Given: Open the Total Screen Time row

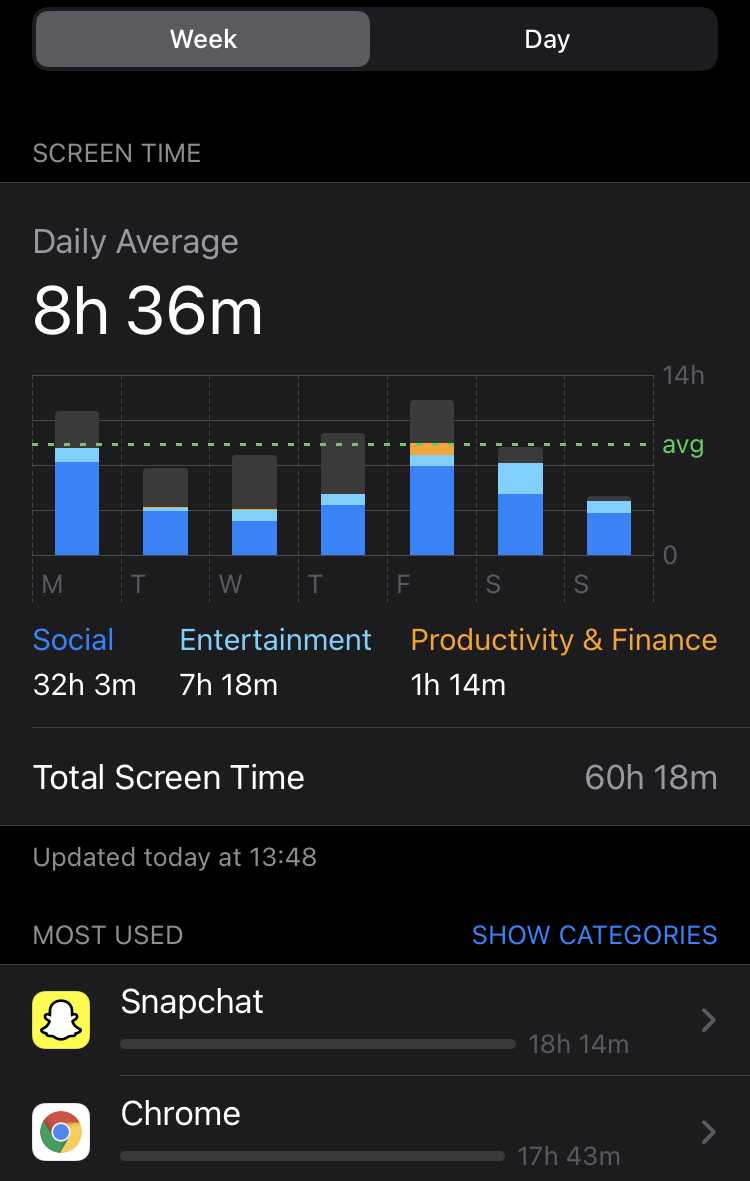Looking at the screenshot, I should [x=375, y=777].
